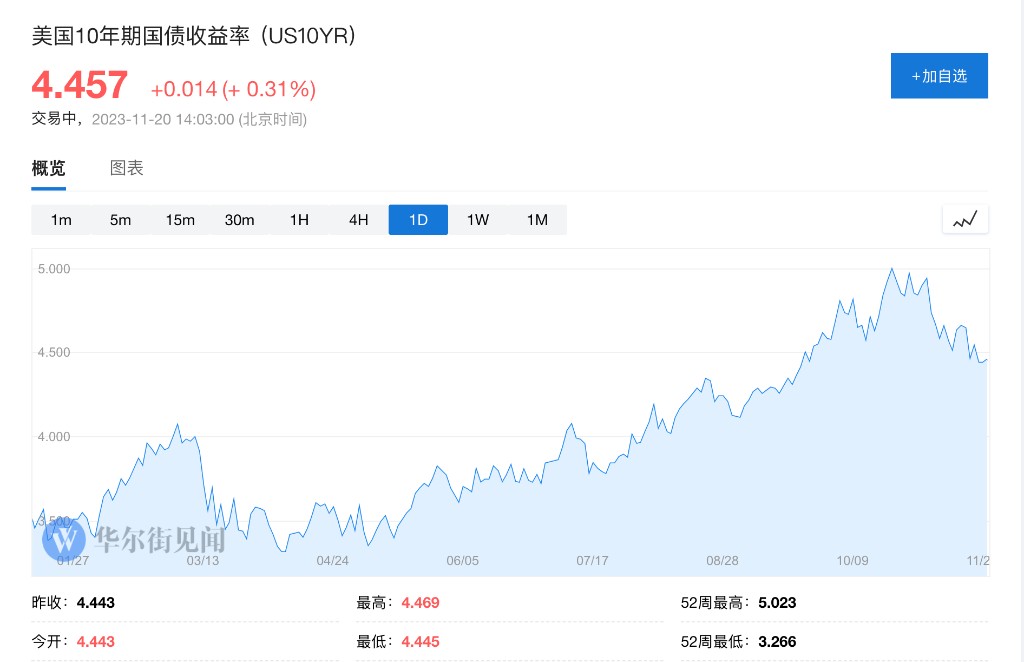The width and height of the screenshot is (1024, 662).
Task: Click the 52周最低 value 3.266
Action: pos(778,642)
